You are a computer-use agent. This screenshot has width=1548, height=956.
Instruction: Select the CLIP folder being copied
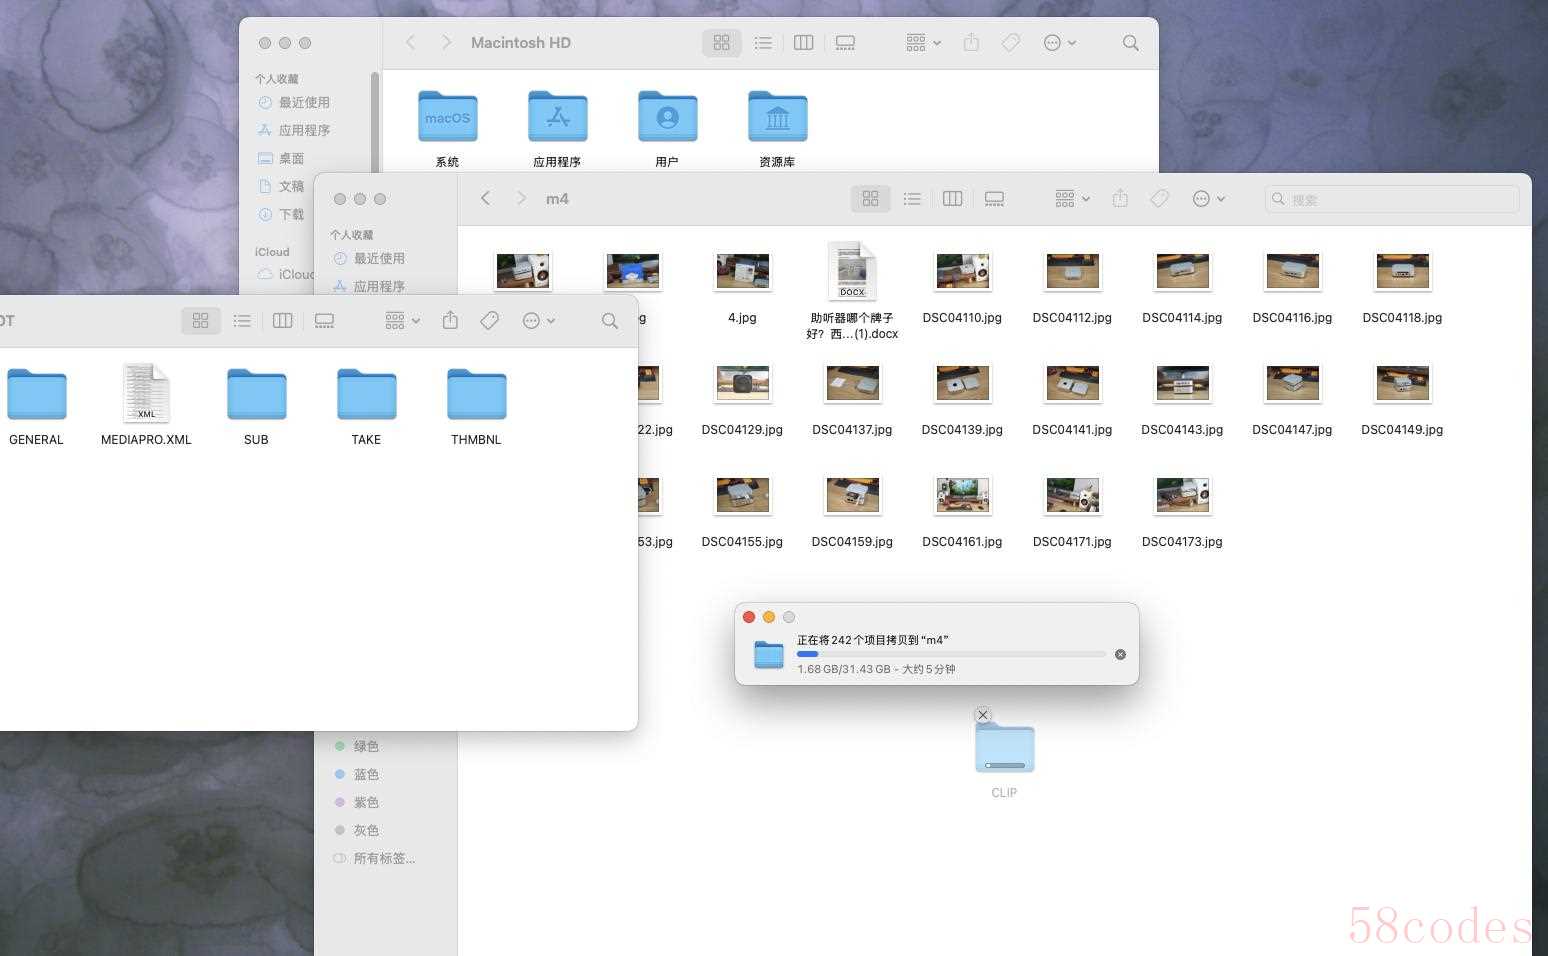[x=1004, y=748]
